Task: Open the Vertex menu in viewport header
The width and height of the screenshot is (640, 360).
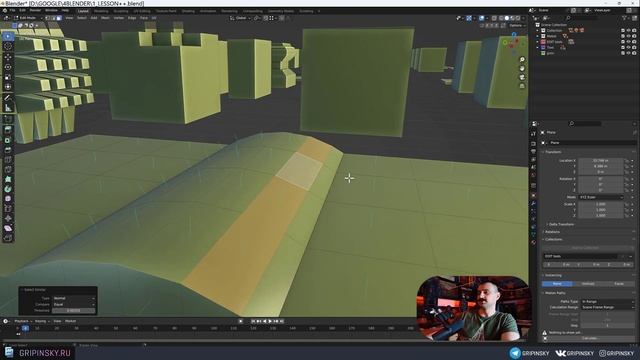Action: pos(119,18)
